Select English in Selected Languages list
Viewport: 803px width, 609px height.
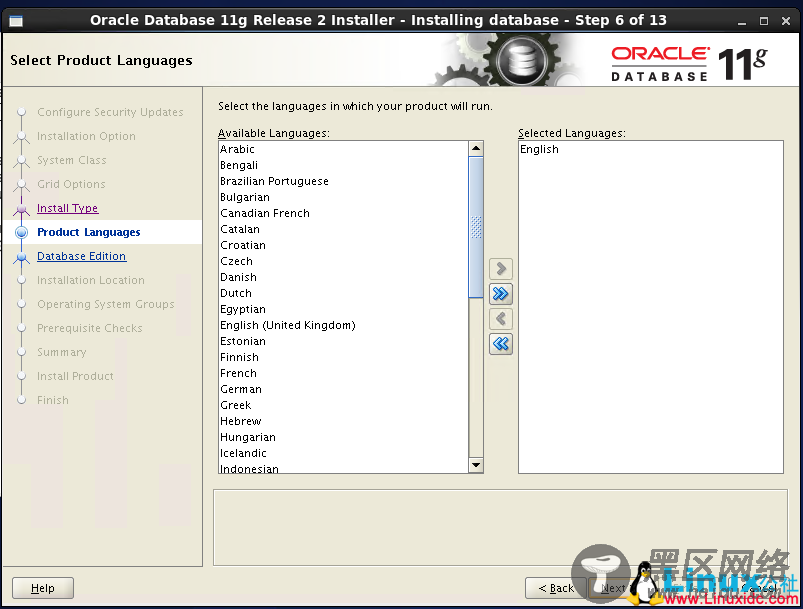pyautogui.click(x=650, y=149)
